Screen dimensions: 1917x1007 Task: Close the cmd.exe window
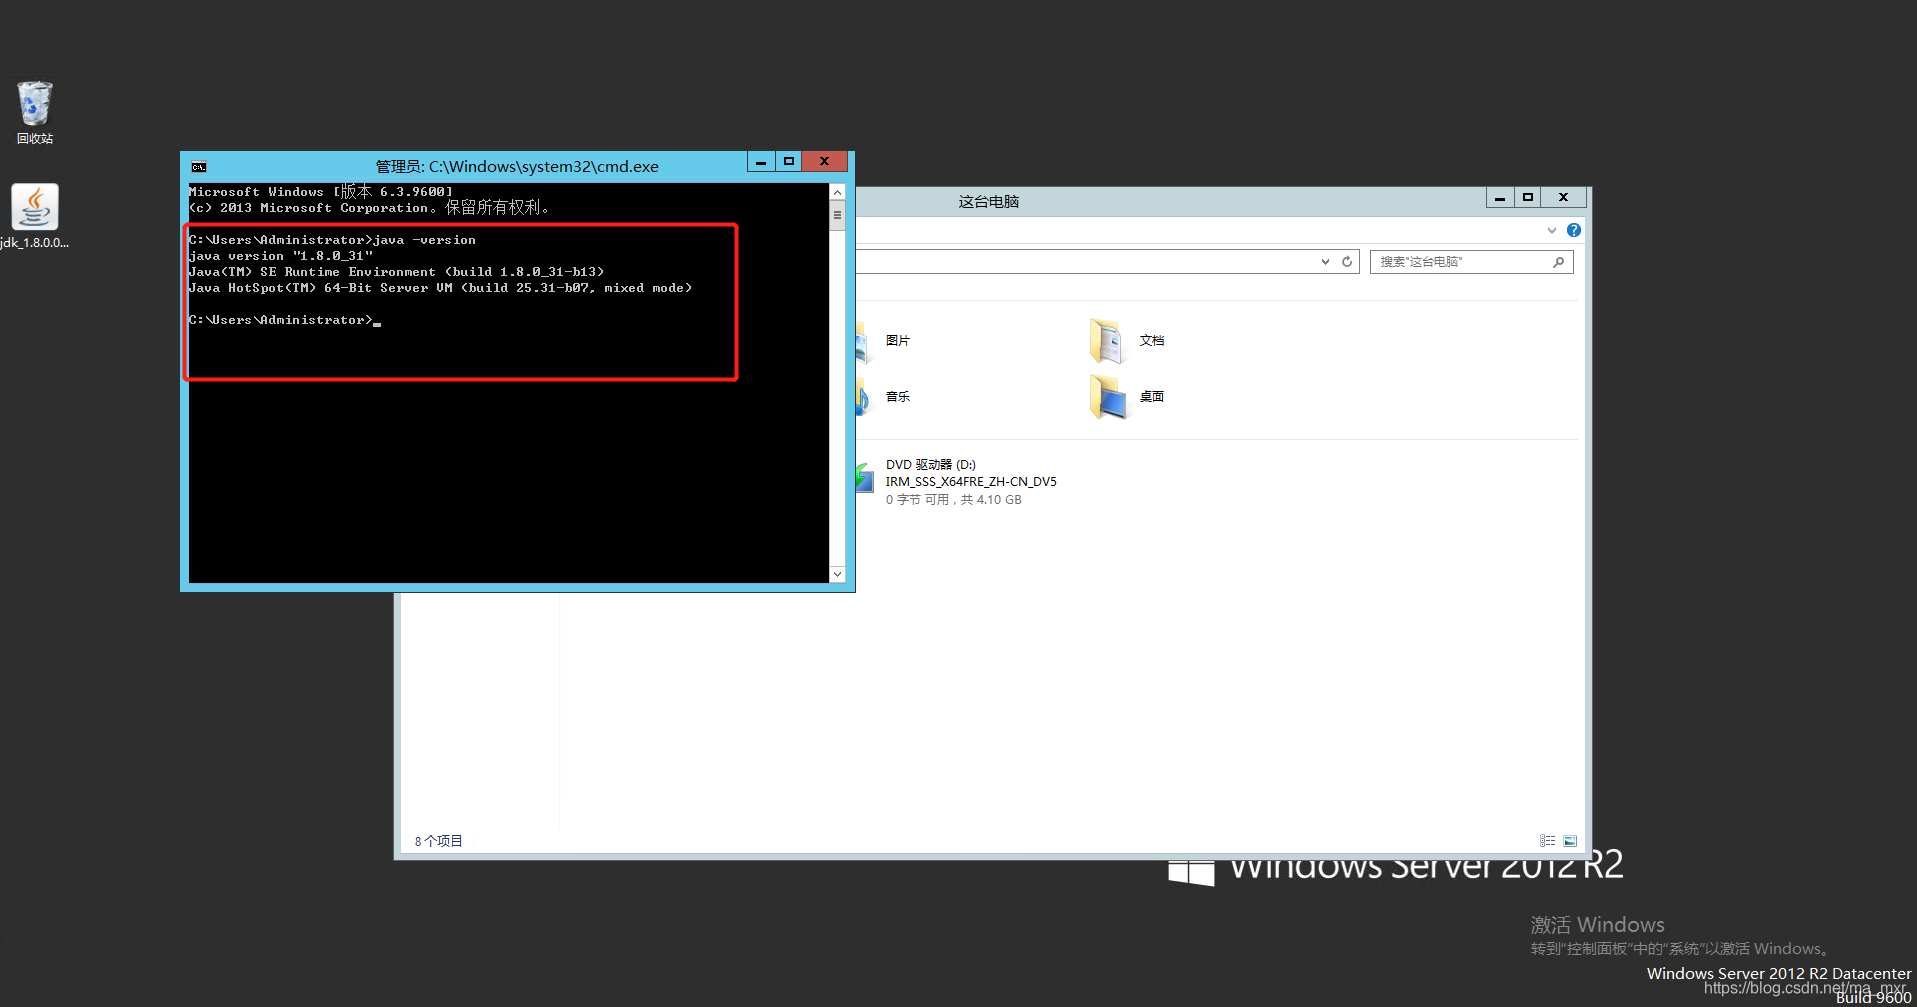(824, 162)
